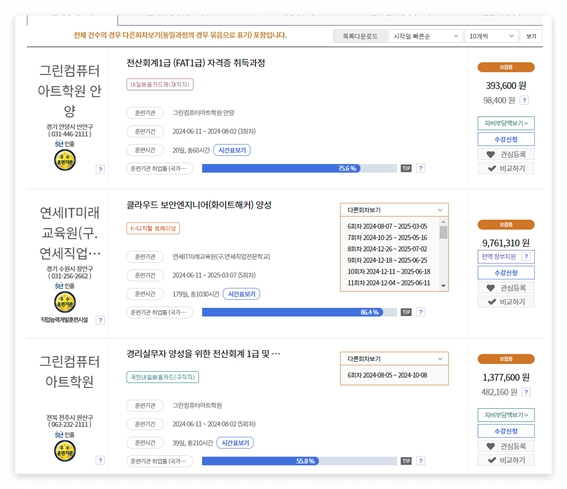
Task: Open the 시작일 빠른순 sort dropdown
Action: click(x=426, y=36)
